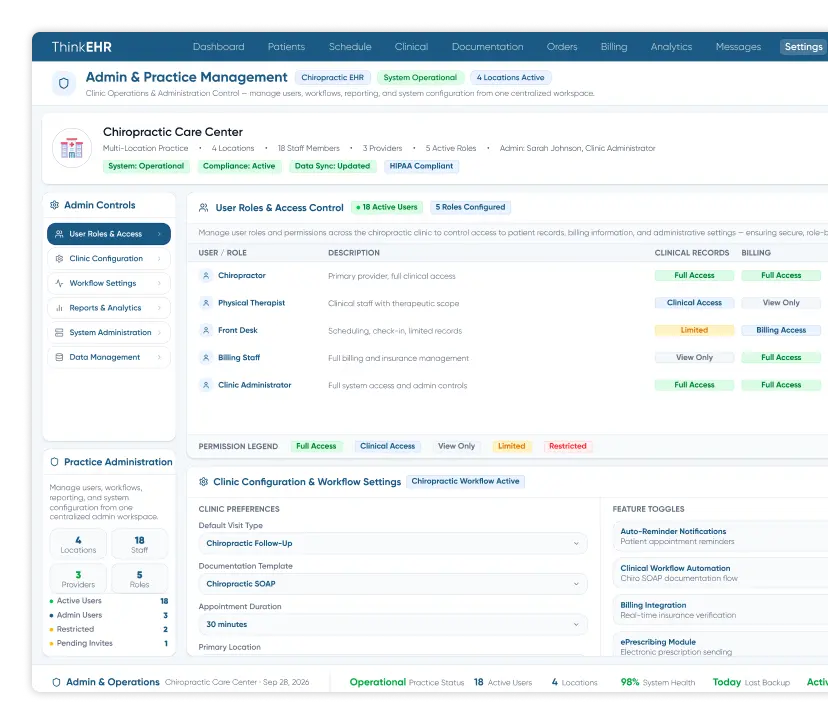Click the user icon in the Chiropractor row

pos(206,276)
